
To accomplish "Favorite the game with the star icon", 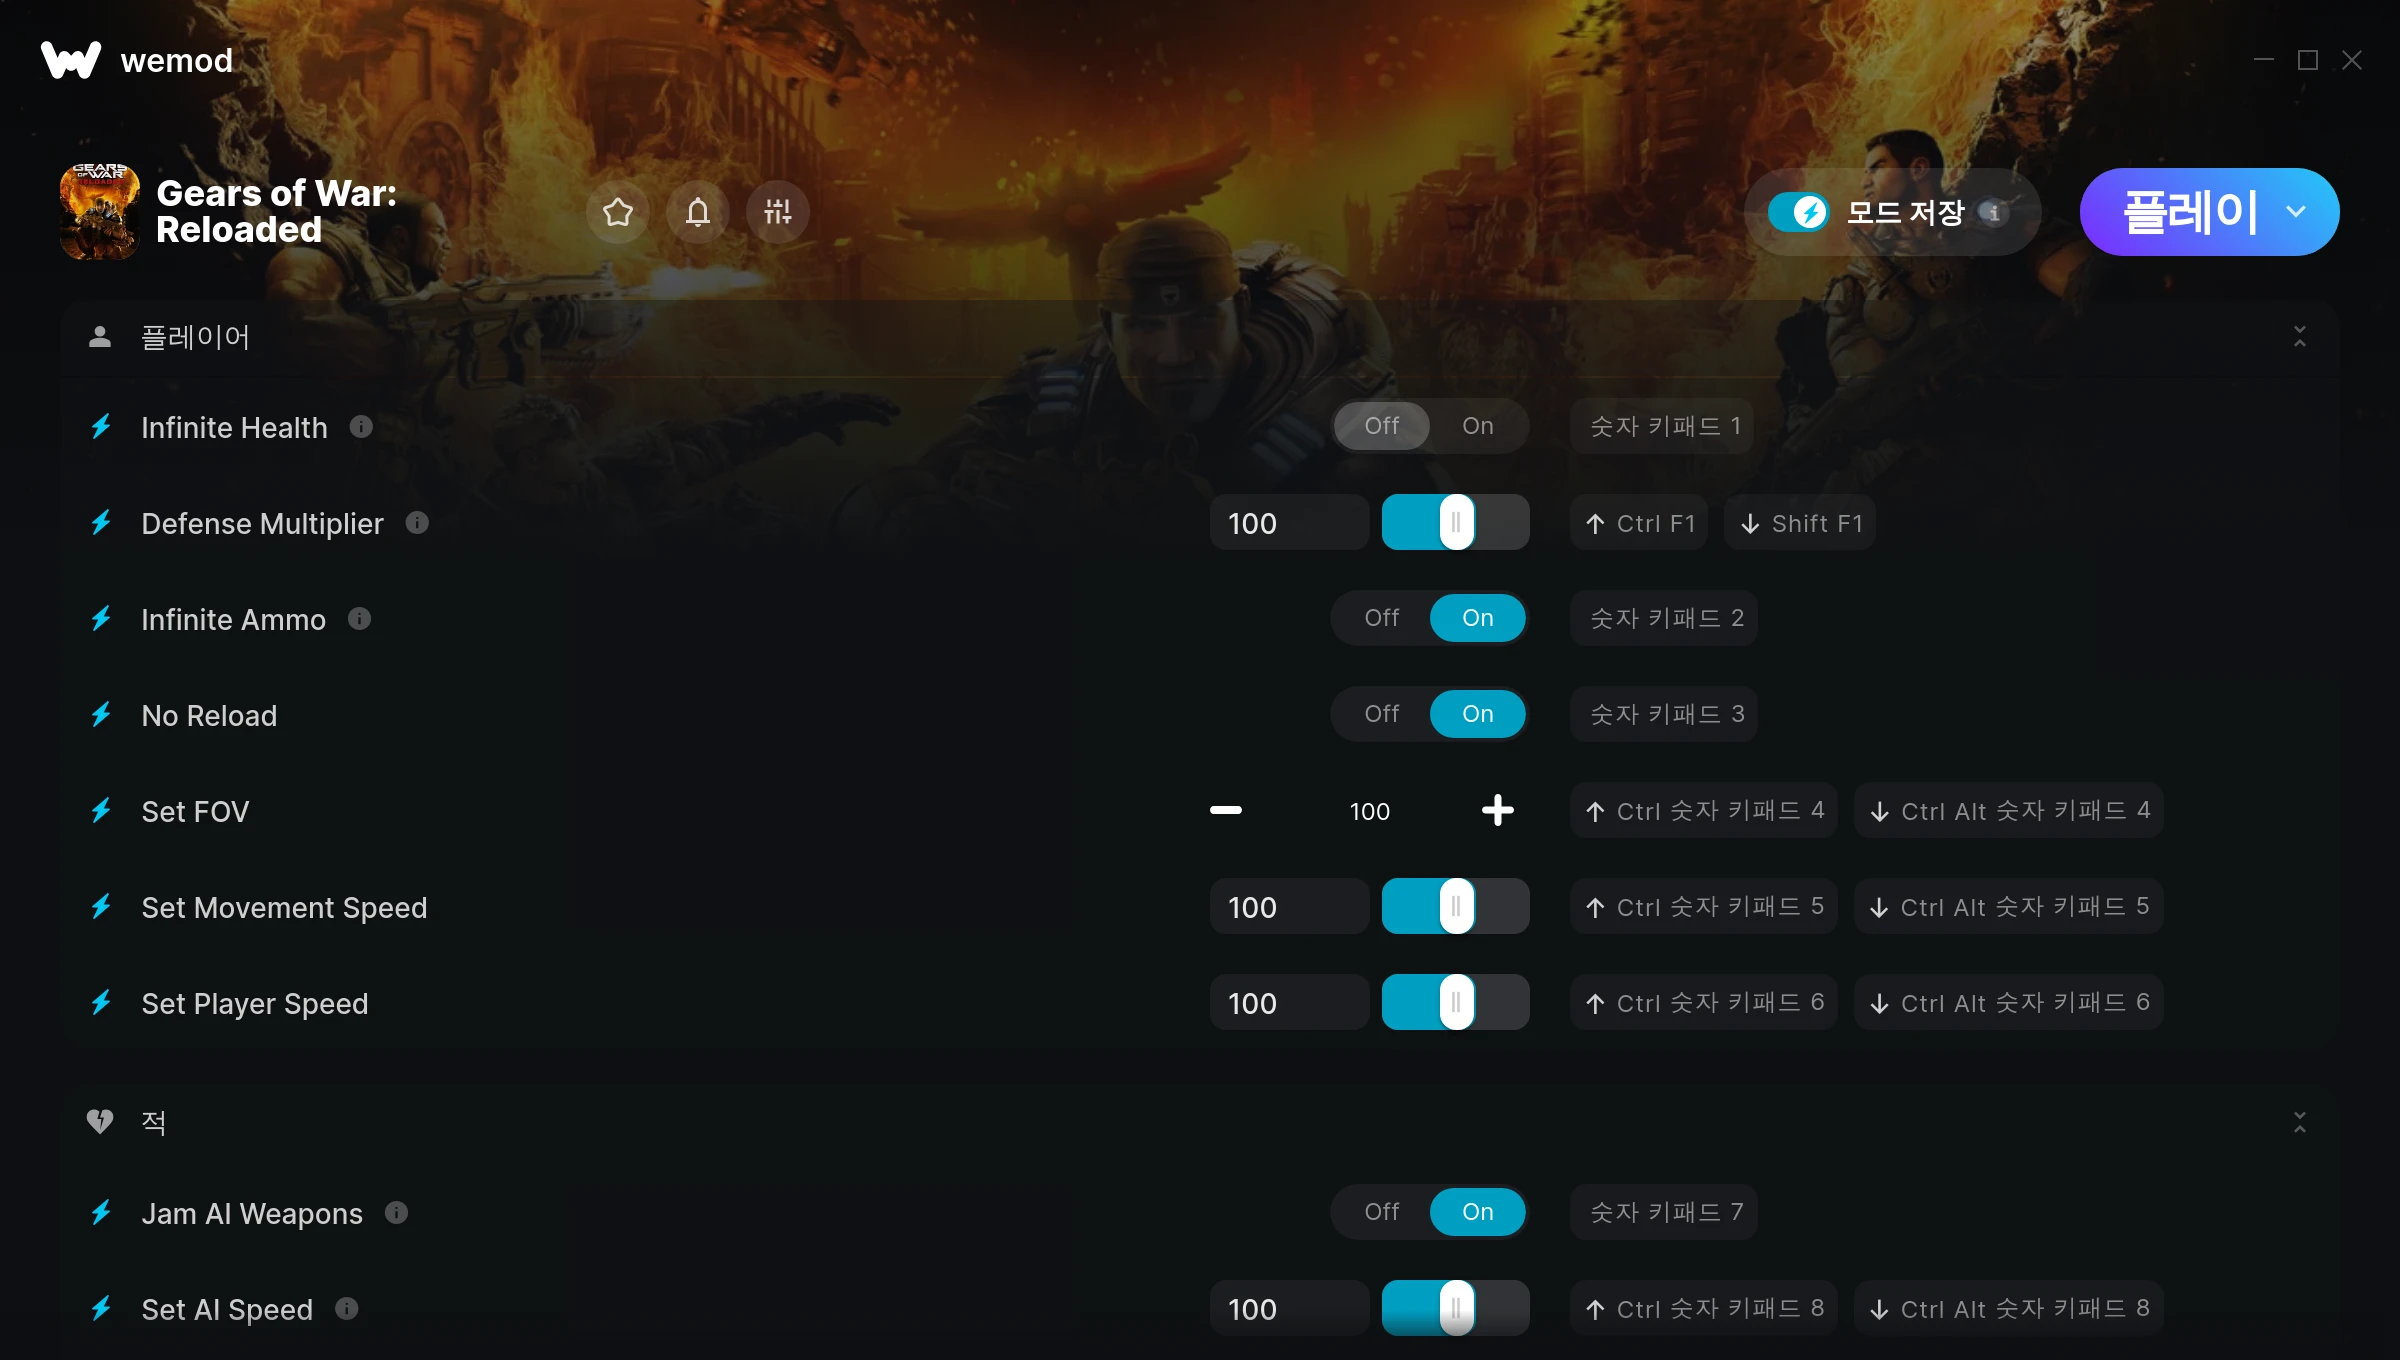I will click(618, 212).
